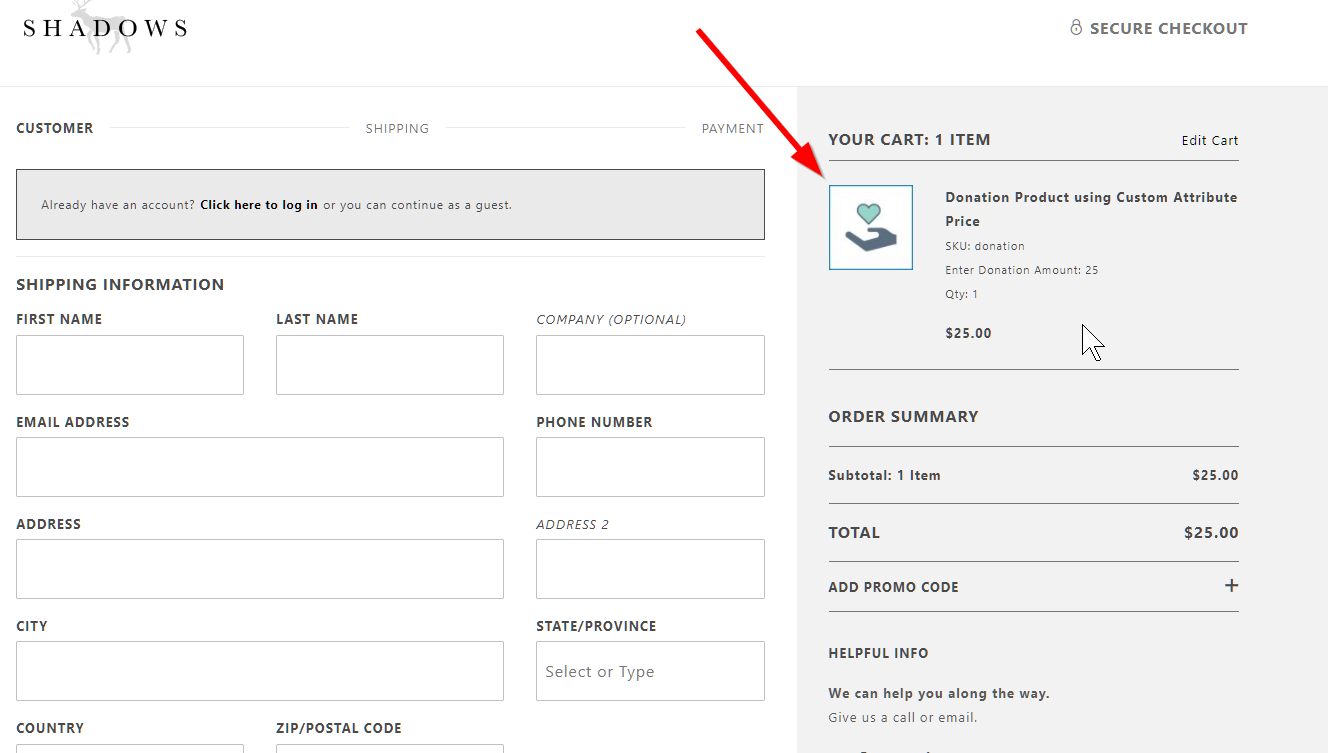The image size is (1328, 753).
Task: Click the Edit Cart link
Action: click(x=1209, y=141)
